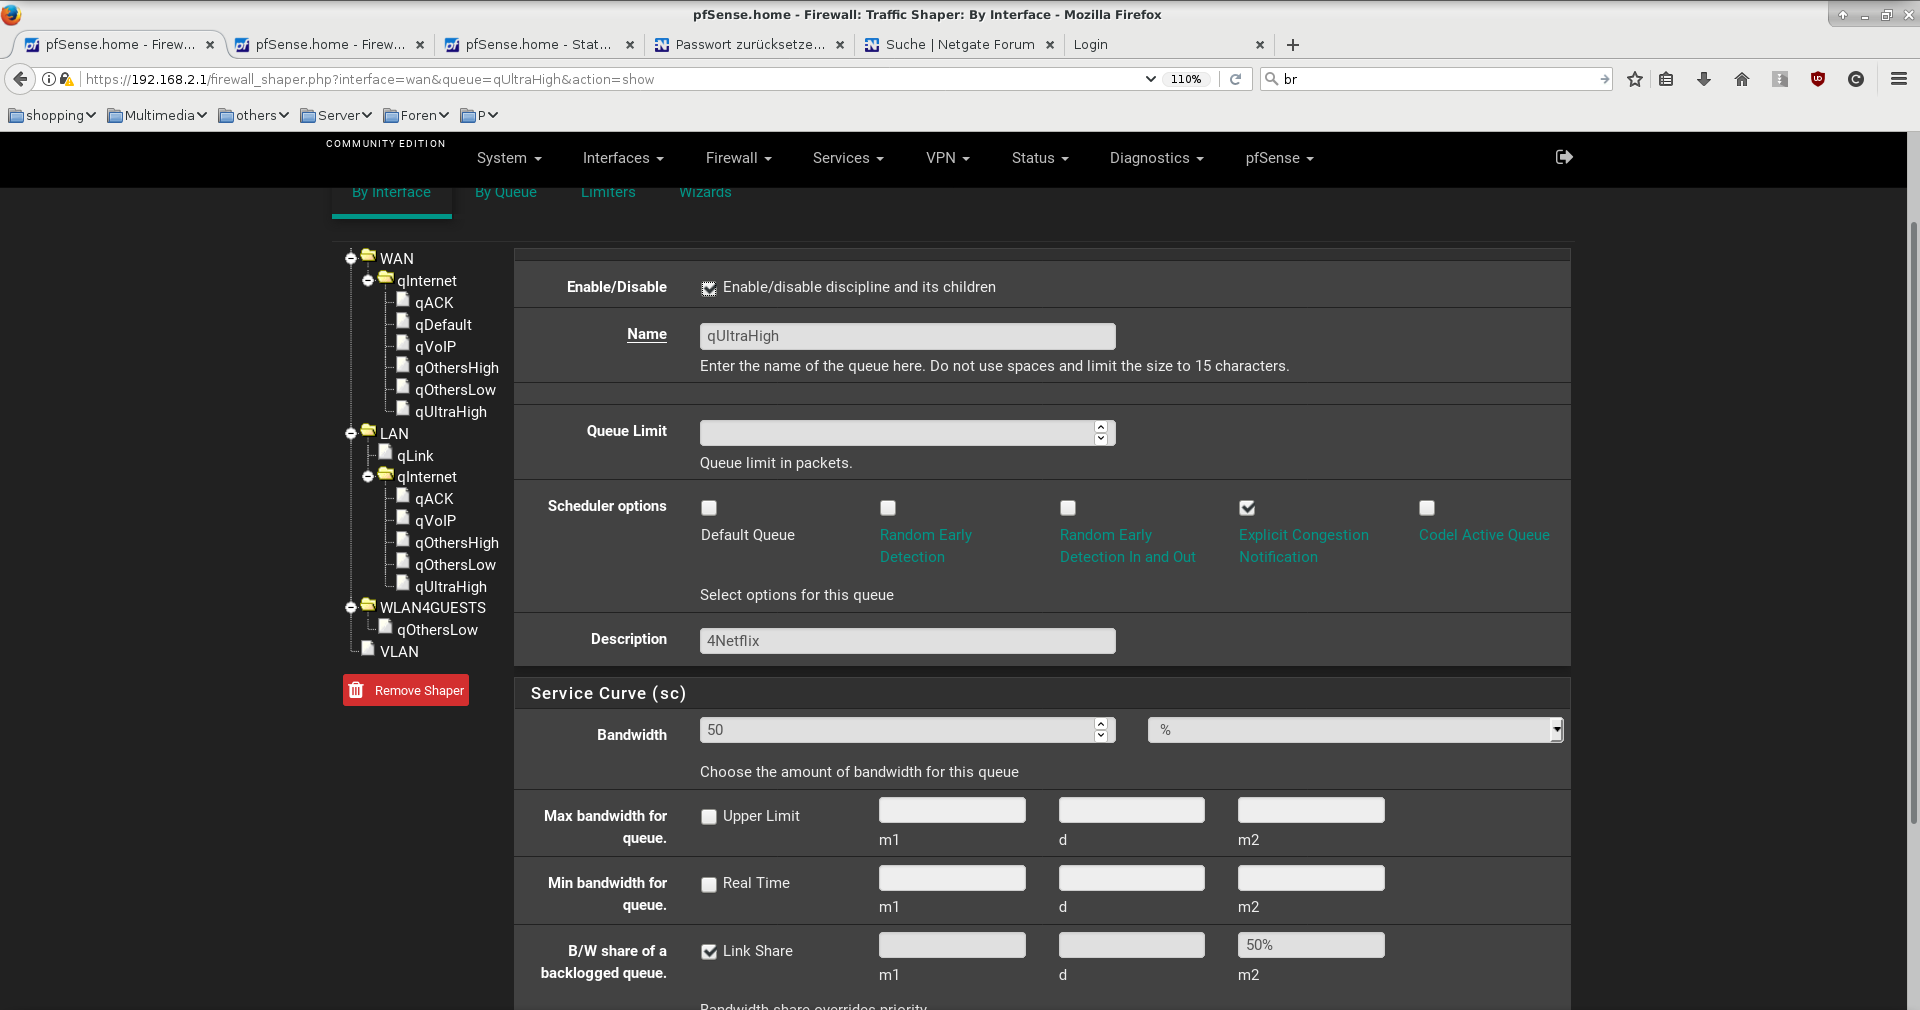1920x1010 pixels.
Task: Open the Diagnostics menu
Action: (x=1156, y=158)
